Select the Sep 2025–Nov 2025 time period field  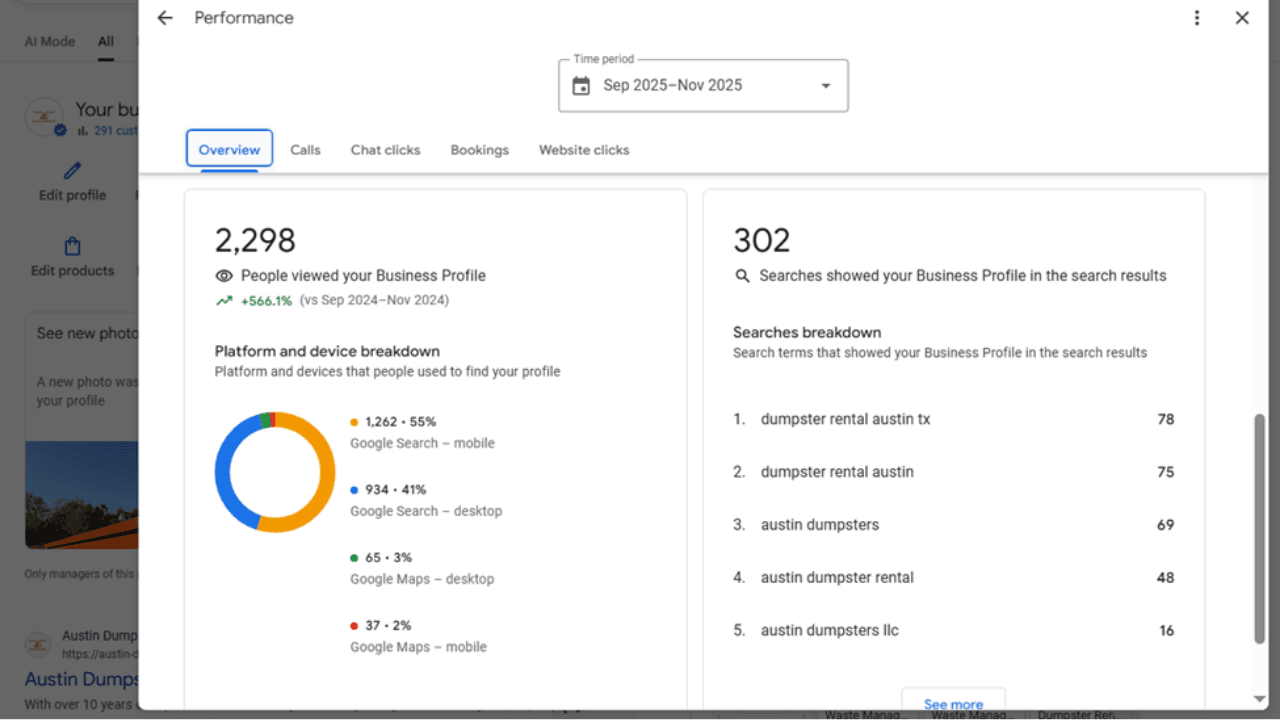[703, 86]
